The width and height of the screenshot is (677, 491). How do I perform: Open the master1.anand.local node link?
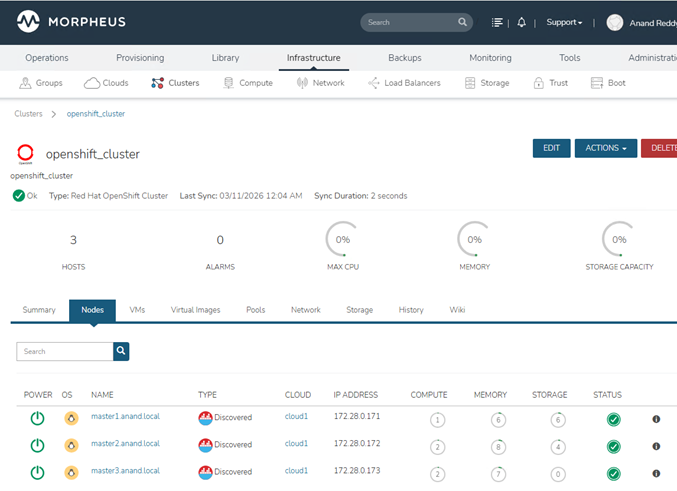click(125, 416)
